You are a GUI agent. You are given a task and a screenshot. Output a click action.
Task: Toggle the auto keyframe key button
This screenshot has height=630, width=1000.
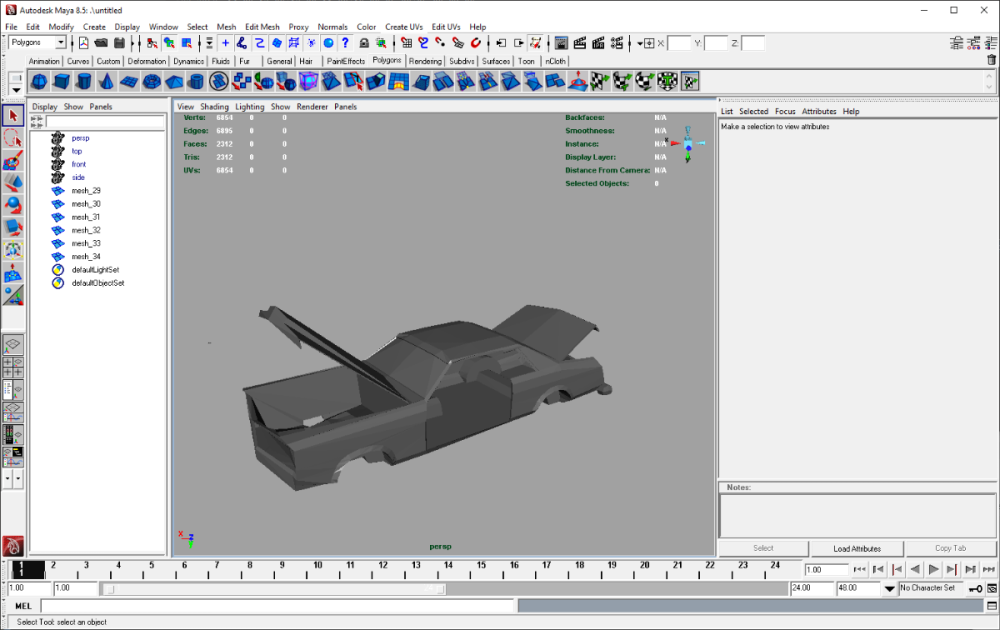tap(975, 588)
